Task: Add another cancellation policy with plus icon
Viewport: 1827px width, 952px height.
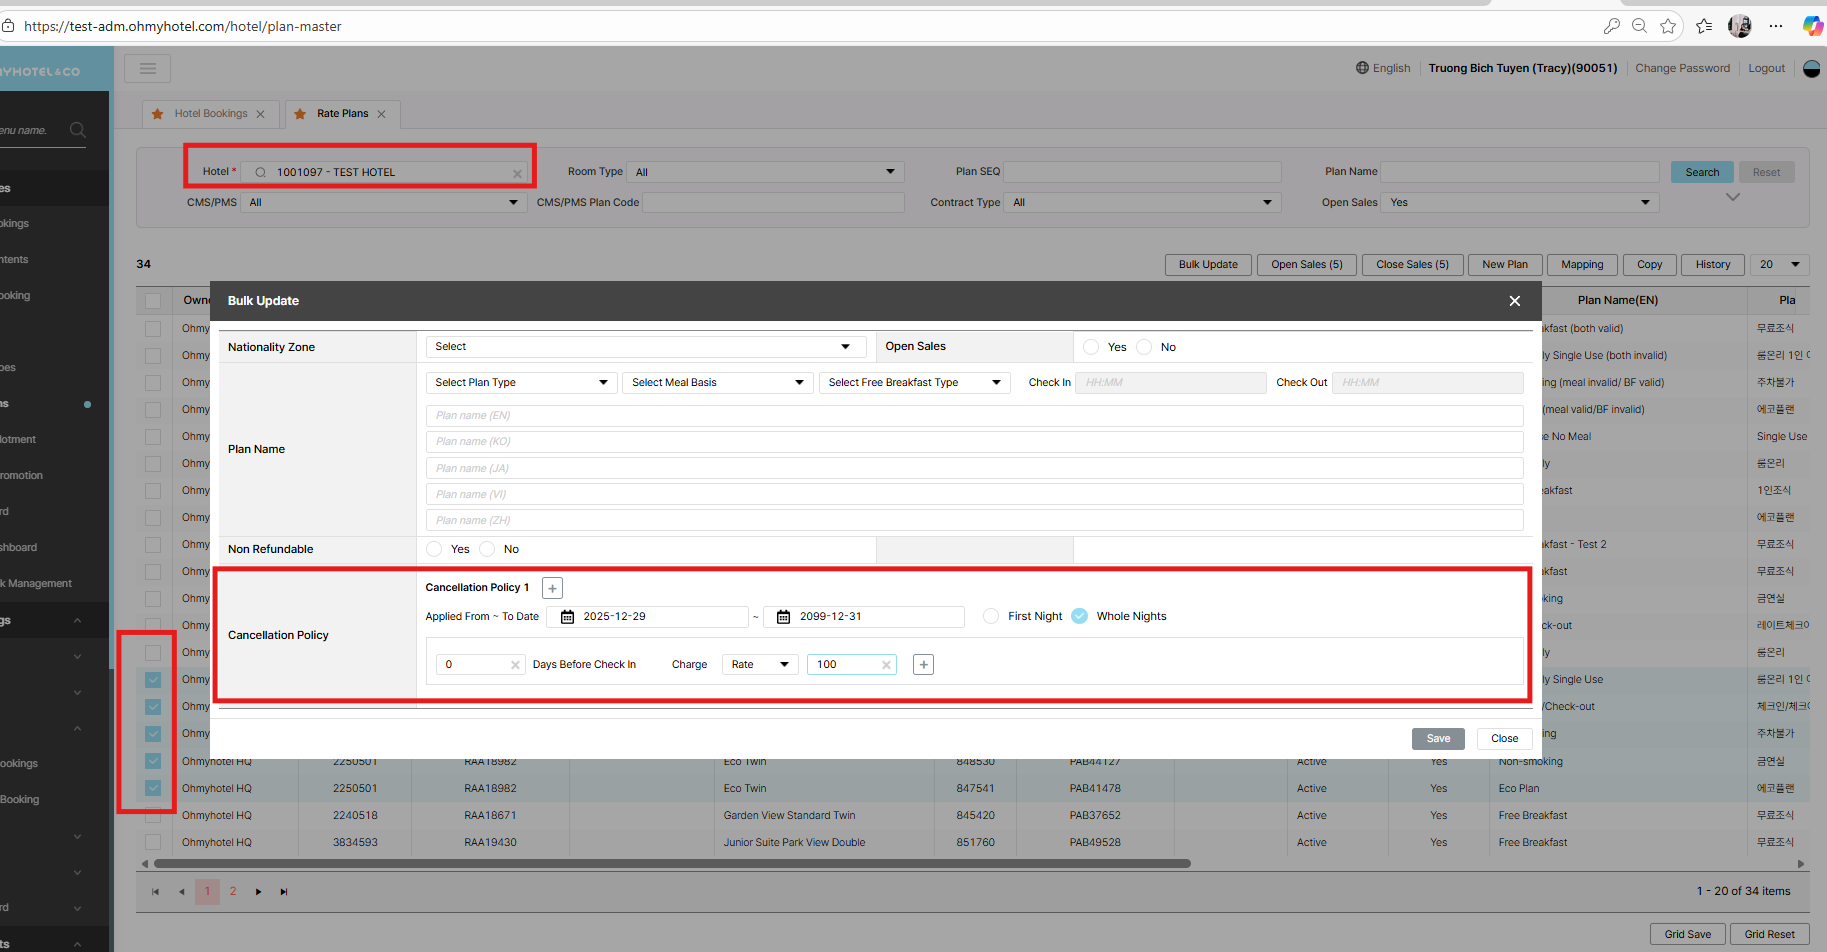Action: 552,588
